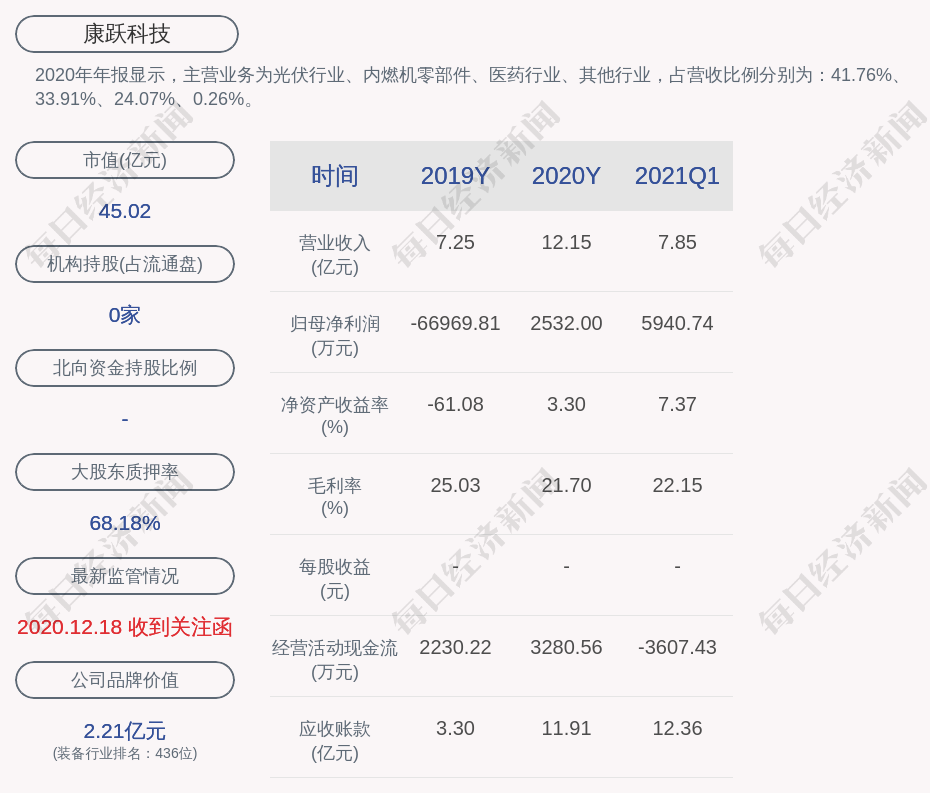This screenshot has width=930, height=793.
Task: Click row label 应收账款(亿元)
Action: [x=335, y=741]
